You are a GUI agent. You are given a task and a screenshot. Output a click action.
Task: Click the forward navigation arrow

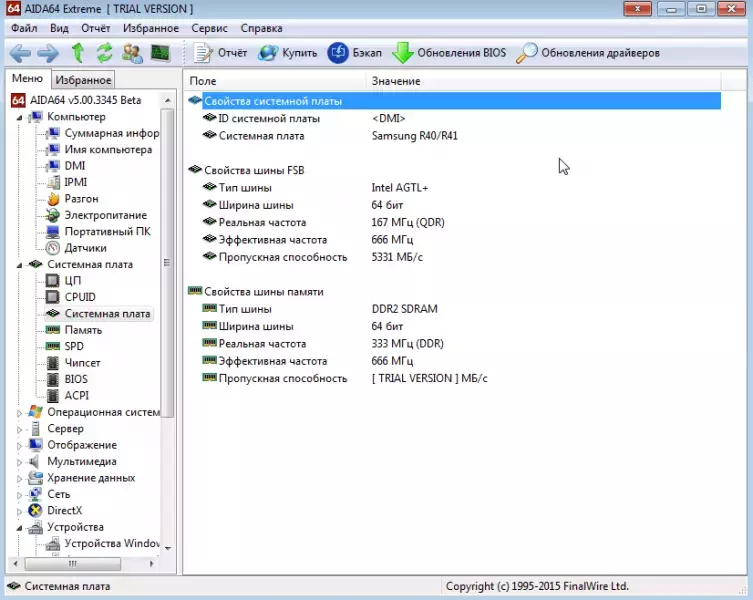pos(48,53)
